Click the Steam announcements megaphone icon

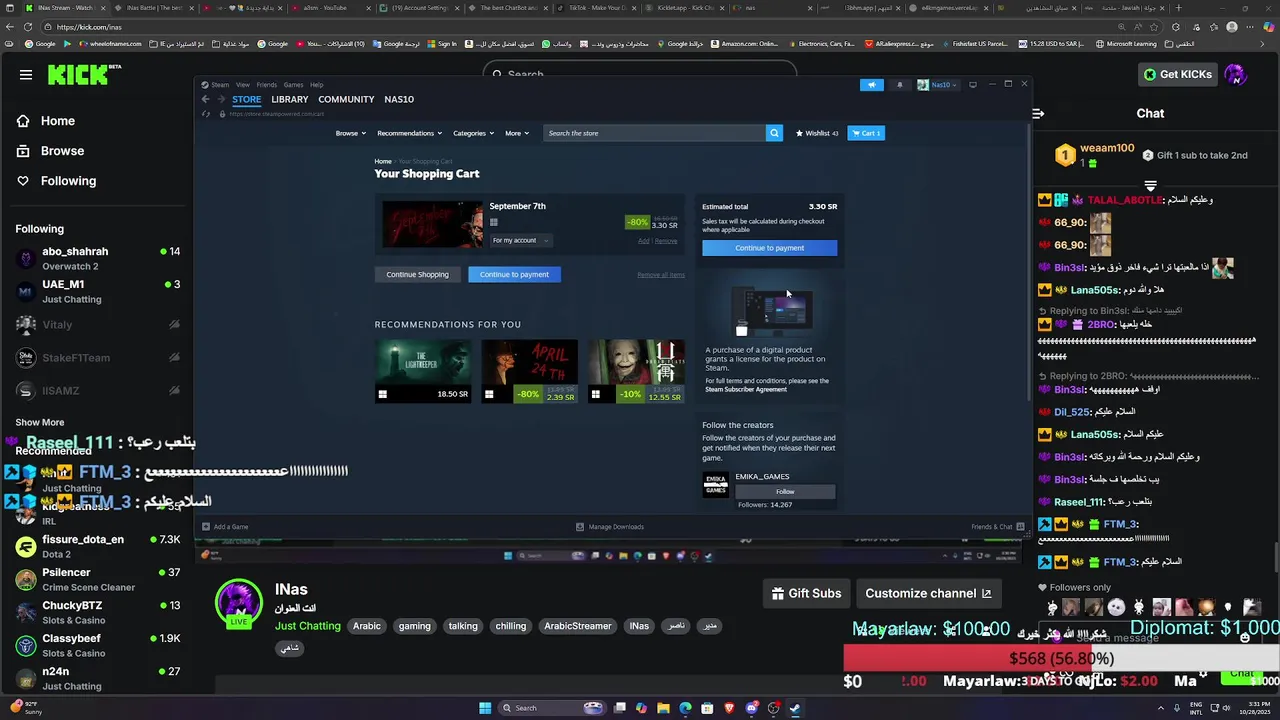872,85
